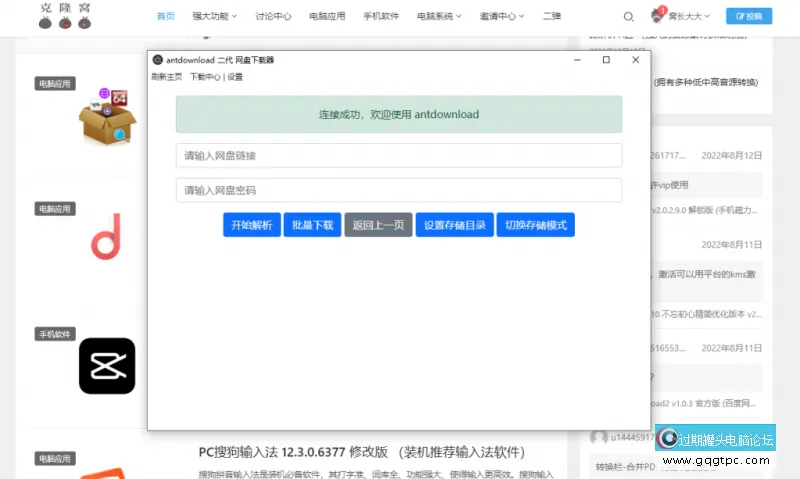Focus the 请输入网盘链接 input field
Image resolution: width=800 pixels, height=479 pixels.
tap(399, 156)
